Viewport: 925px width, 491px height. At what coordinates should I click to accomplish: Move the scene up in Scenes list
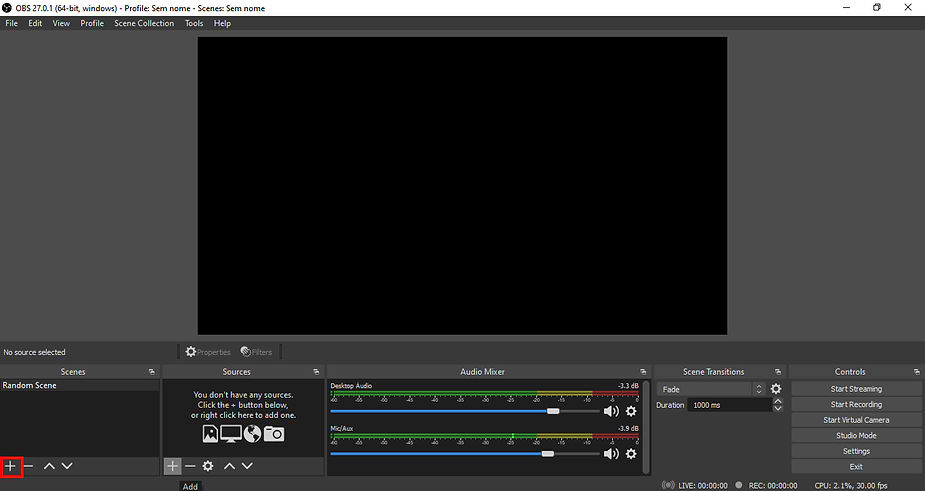coord(50,466)
